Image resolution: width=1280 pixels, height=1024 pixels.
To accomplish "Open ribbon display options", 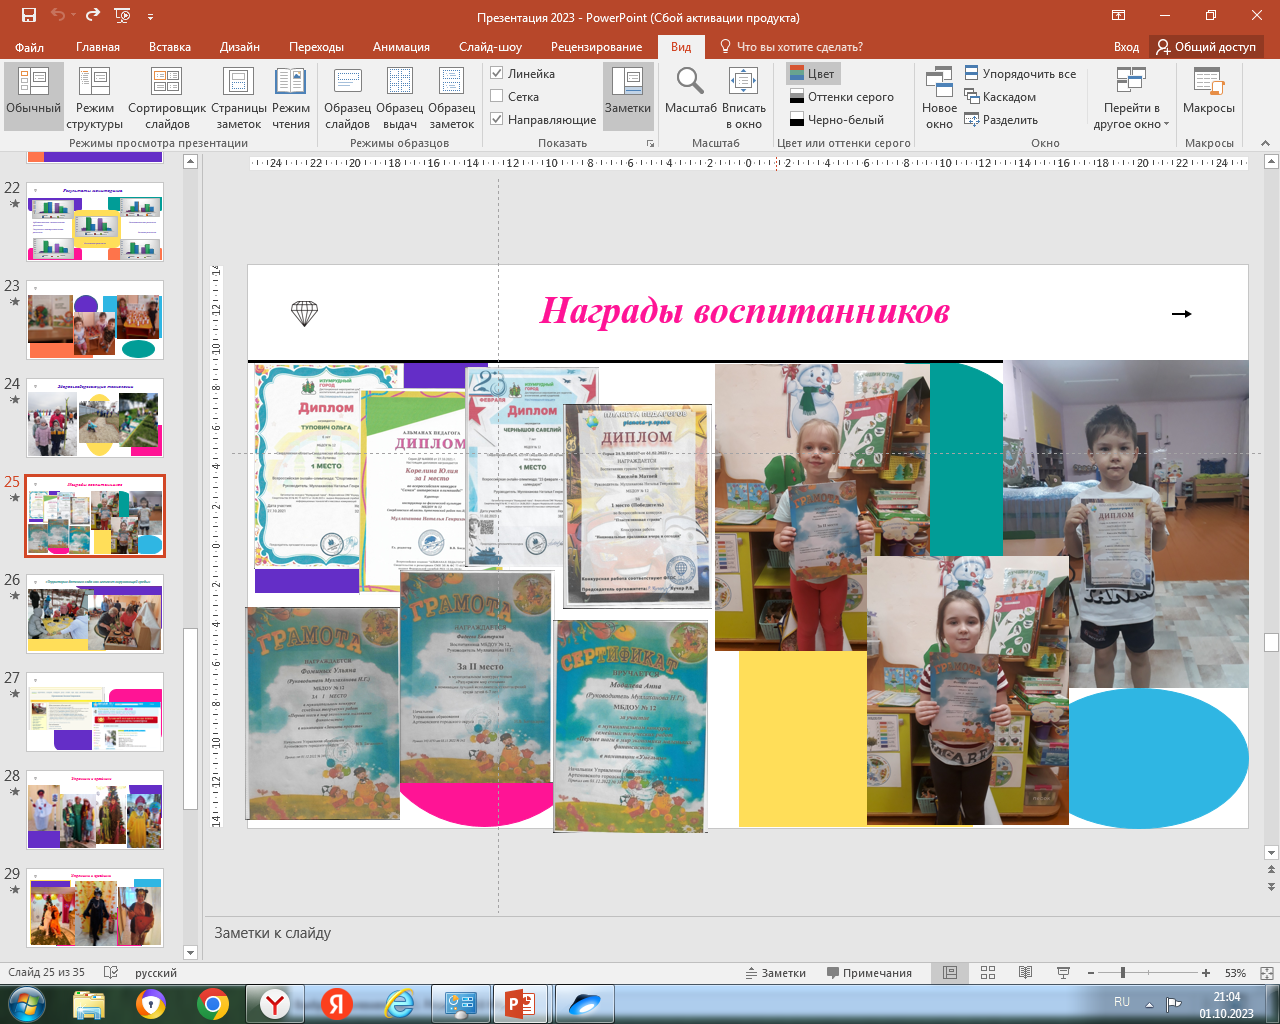I will pyautogui.click(x=1118, y=16).
